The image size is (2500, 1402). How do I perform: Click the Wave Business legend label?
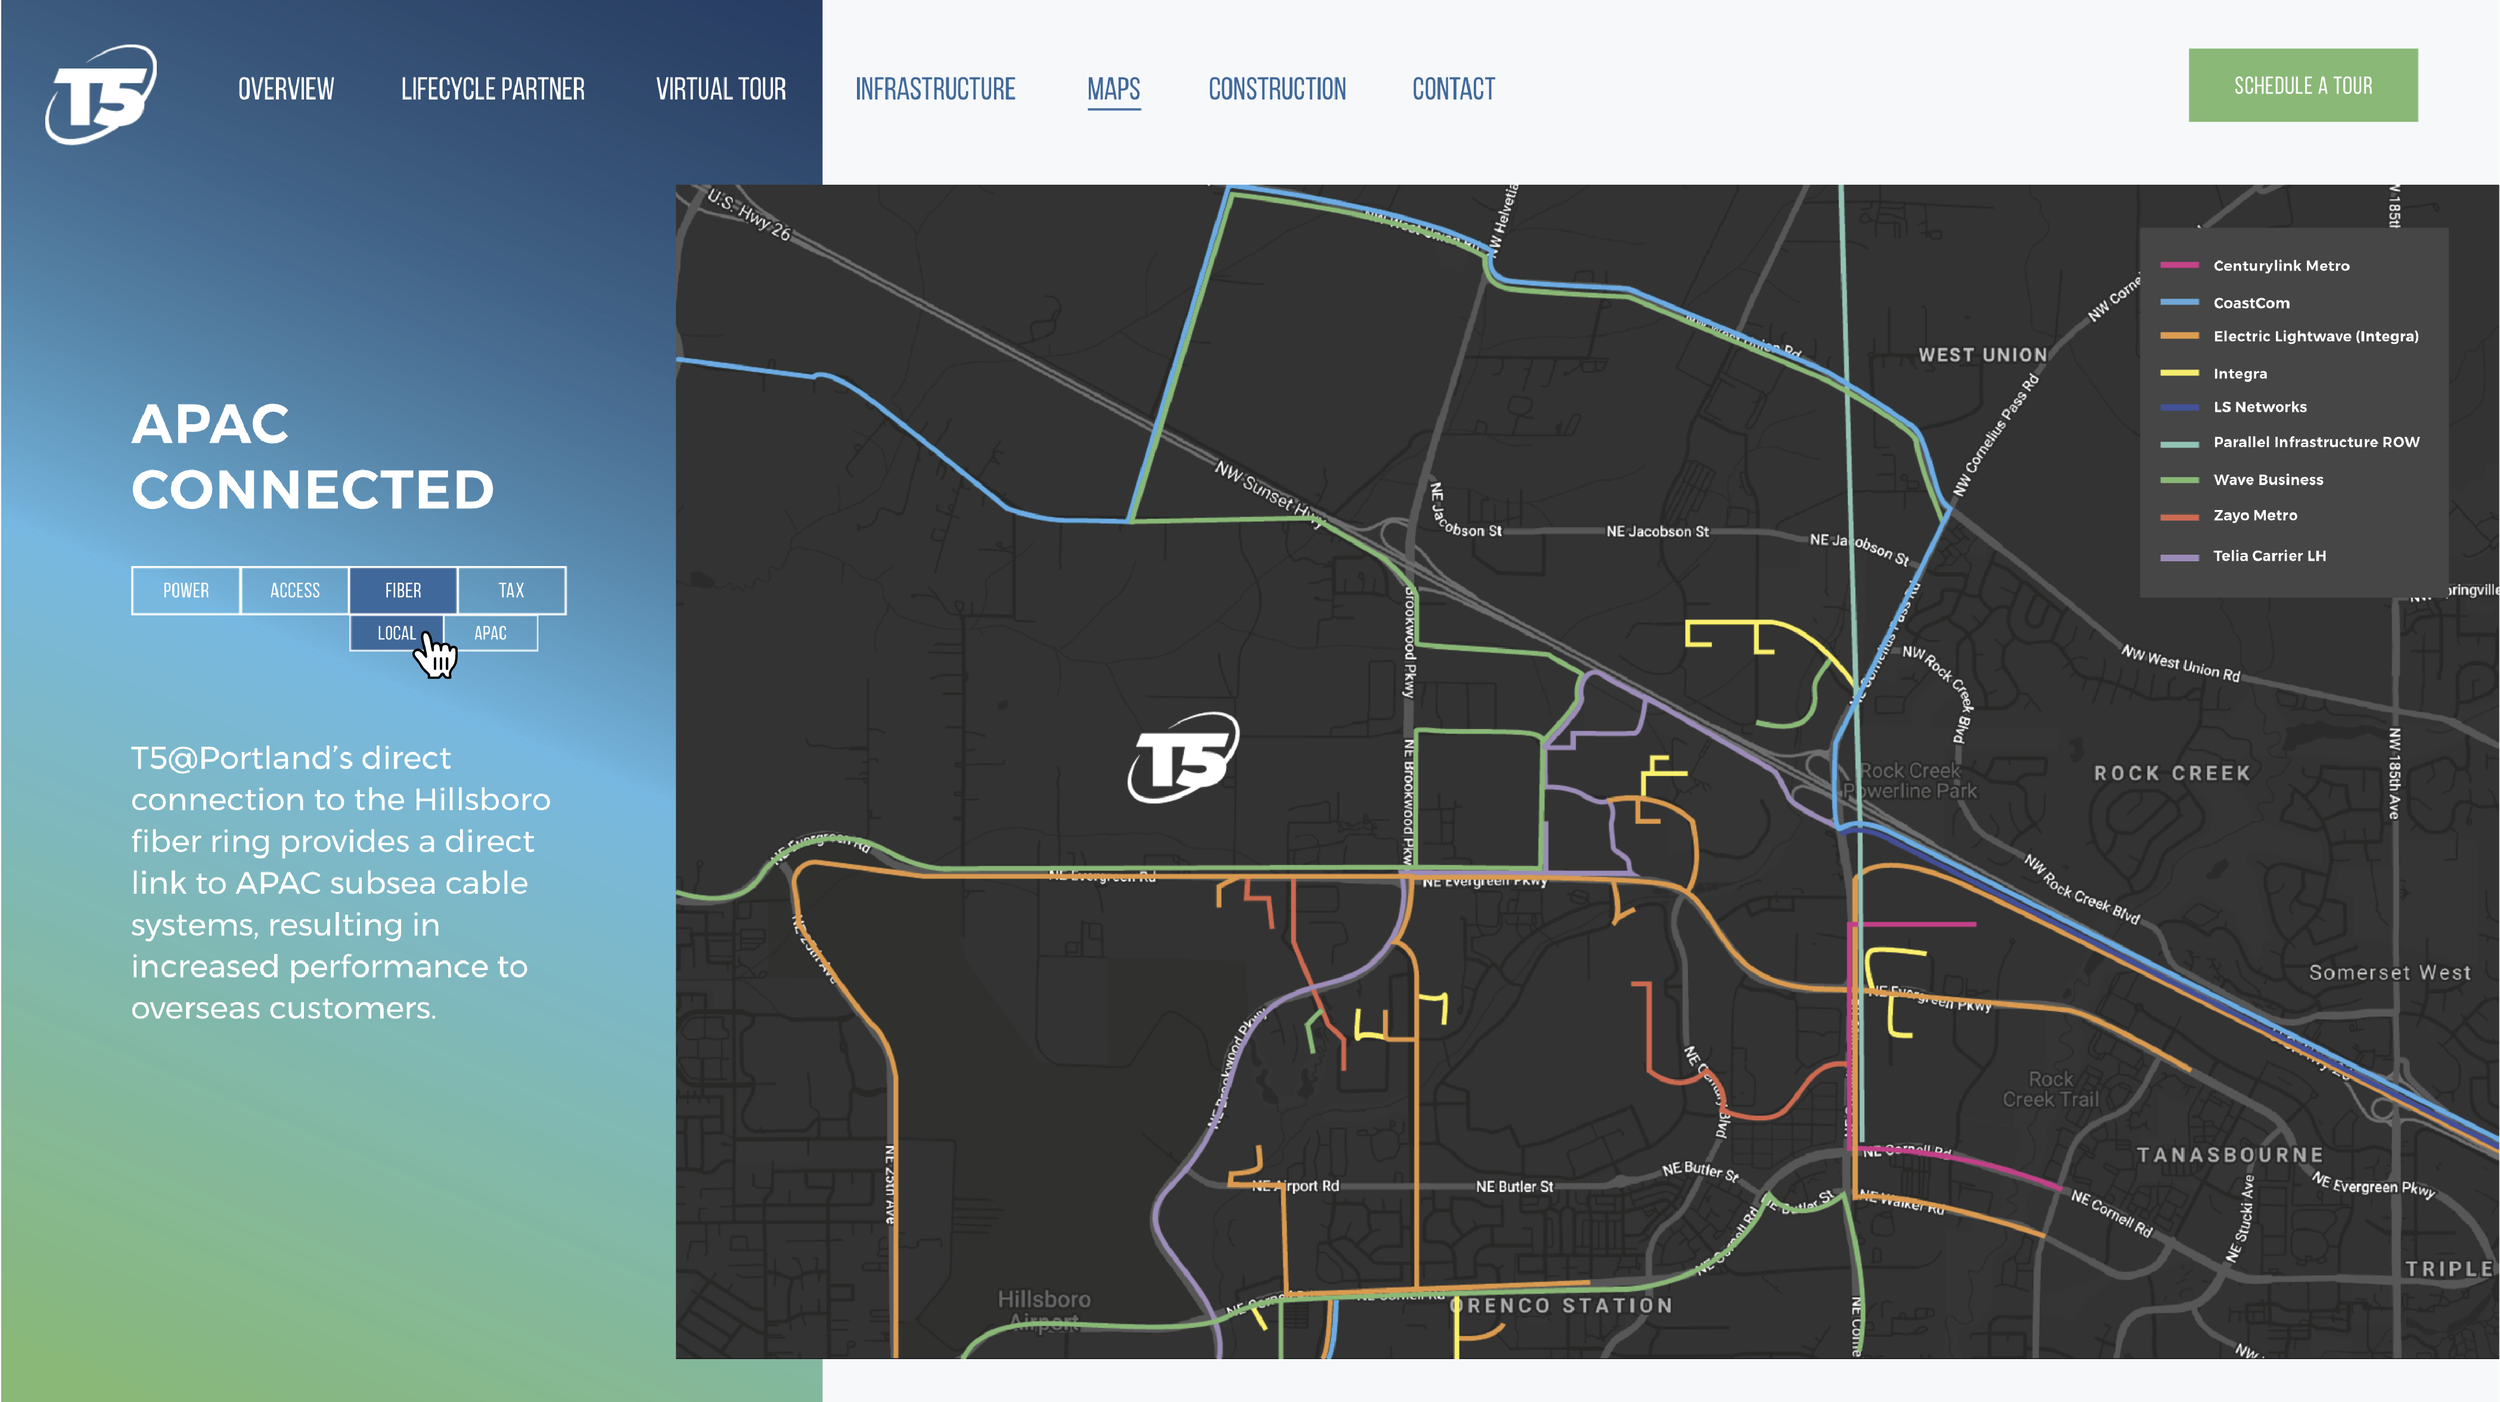[x=2268, y=480]
